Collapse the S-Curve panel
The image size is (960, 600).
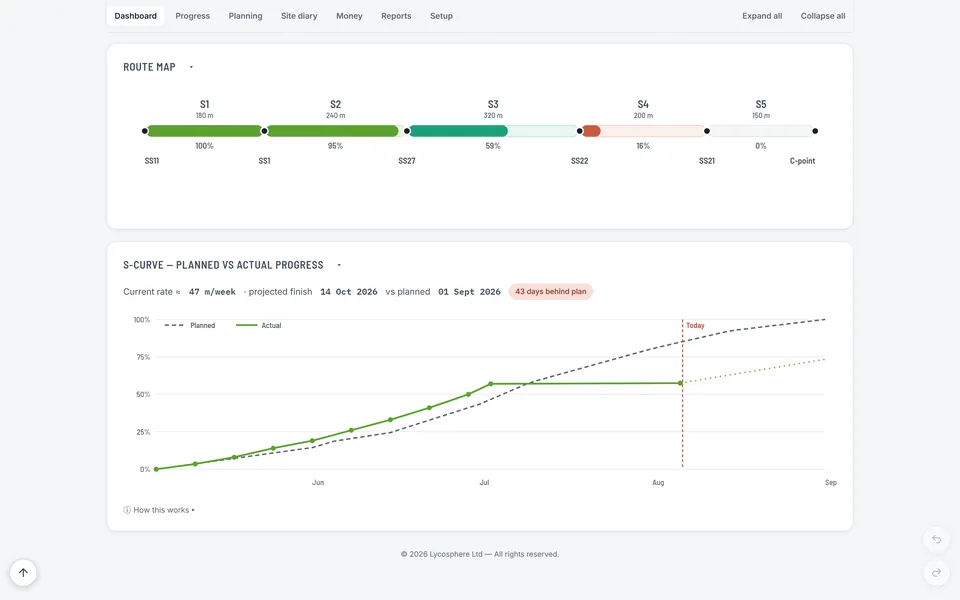[339, 265]
